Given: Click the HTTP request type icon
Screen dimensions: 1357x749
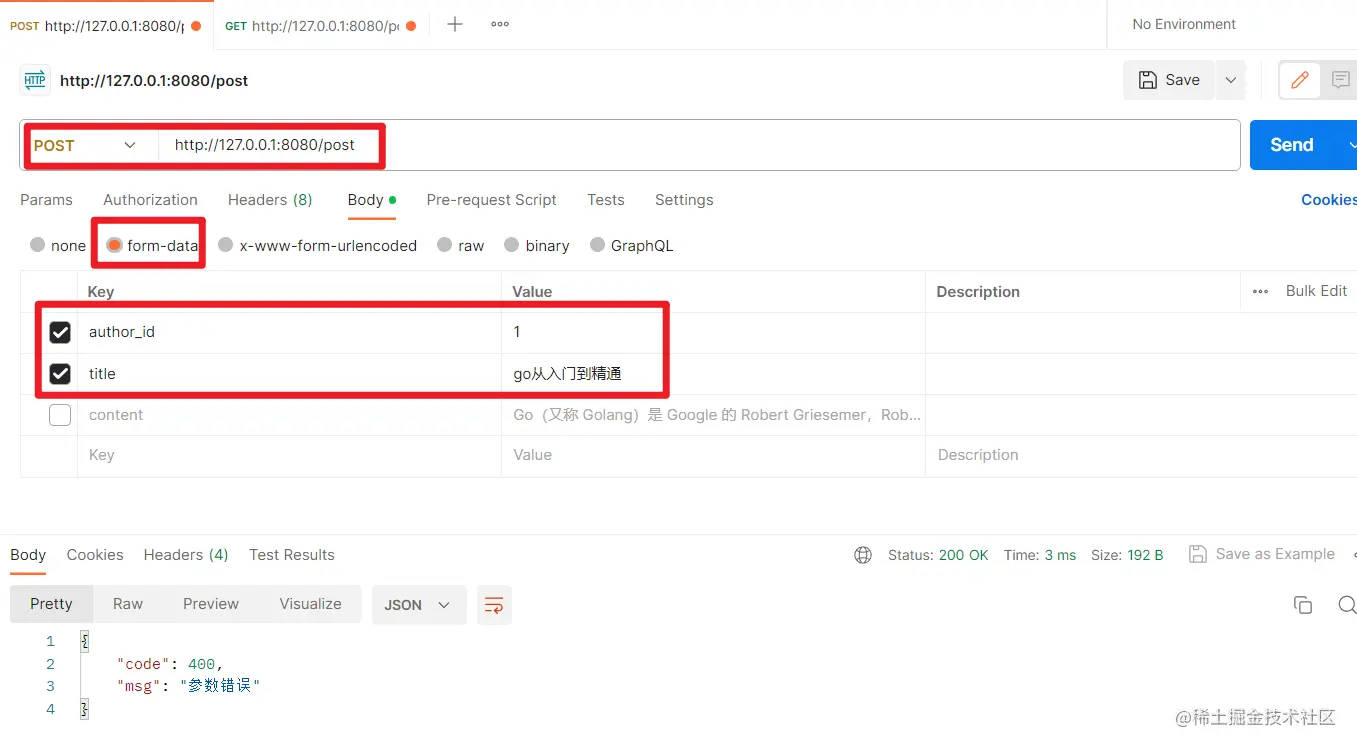Looking at the screenshot, I should click(x=35, y=80).
